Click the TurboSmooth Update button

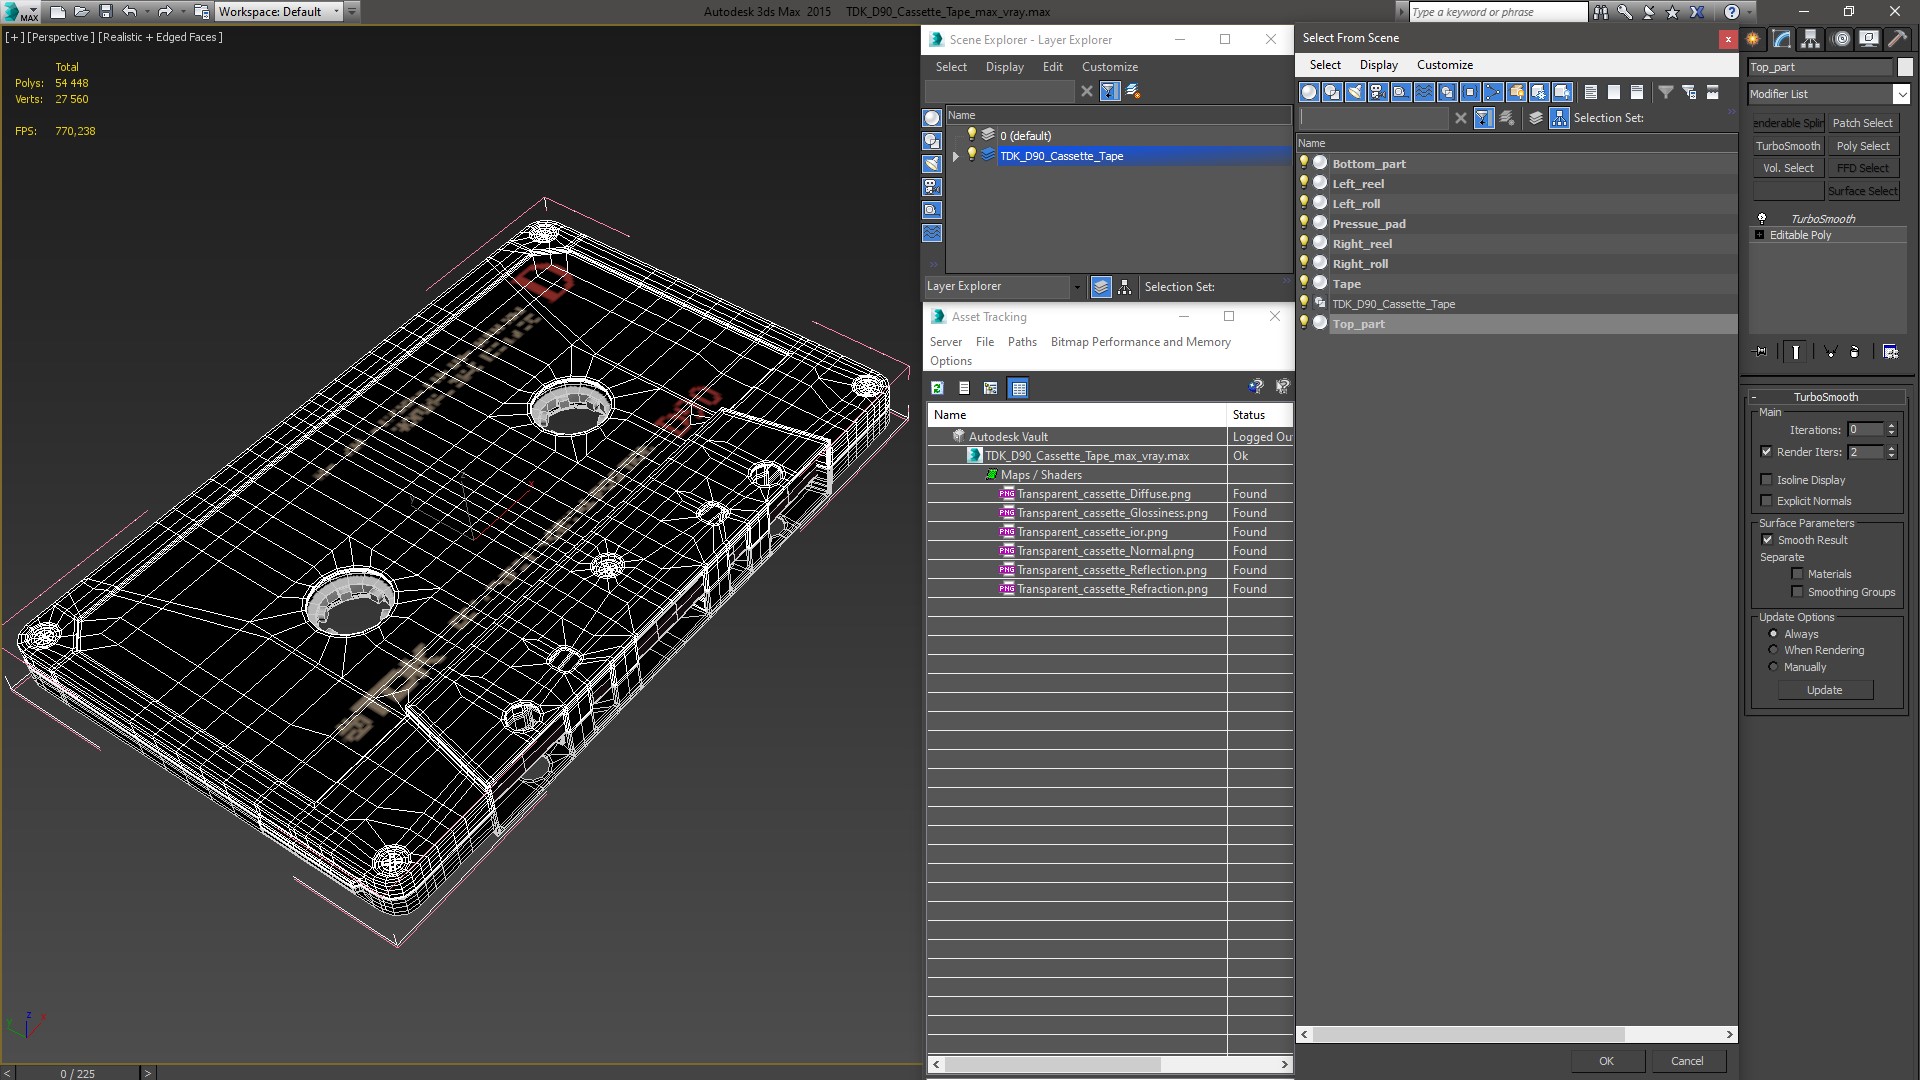point(1824,690)
